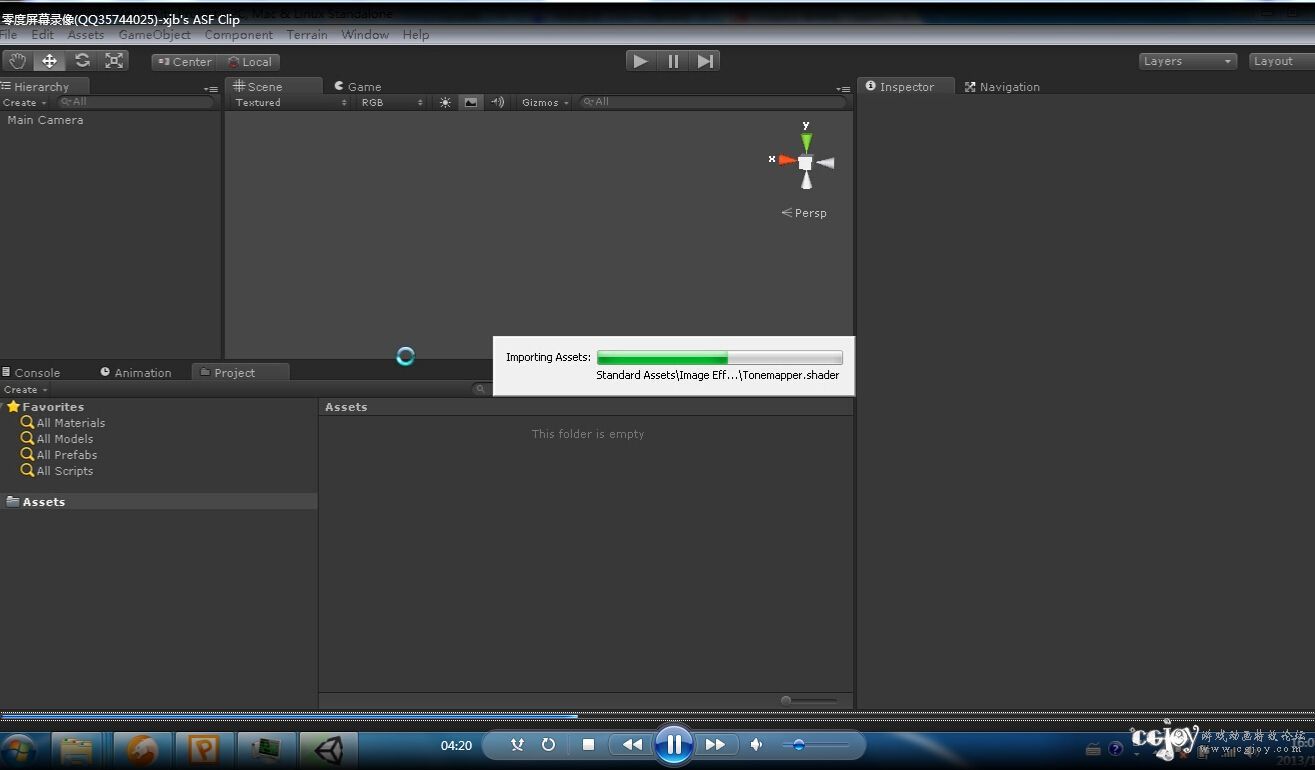Viewport: 1315px width, 770px height.
Task: Click the Hierarchy search field
Action: (136, 102)
